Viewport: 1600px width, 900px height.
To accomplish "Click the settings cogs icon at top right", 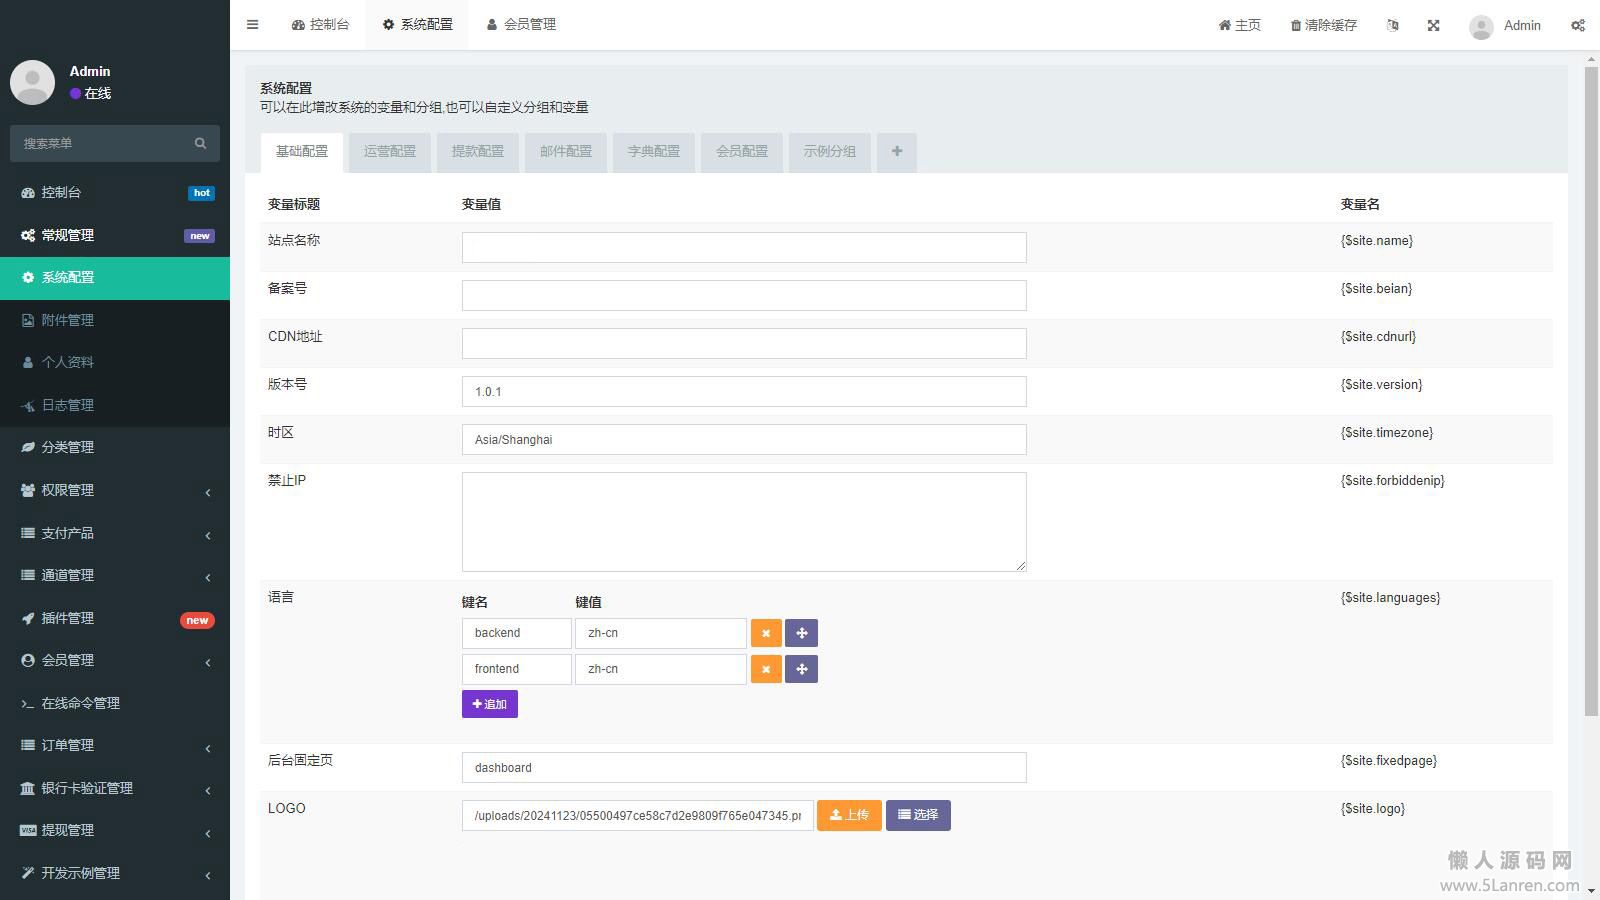I will click(1577, 26).
